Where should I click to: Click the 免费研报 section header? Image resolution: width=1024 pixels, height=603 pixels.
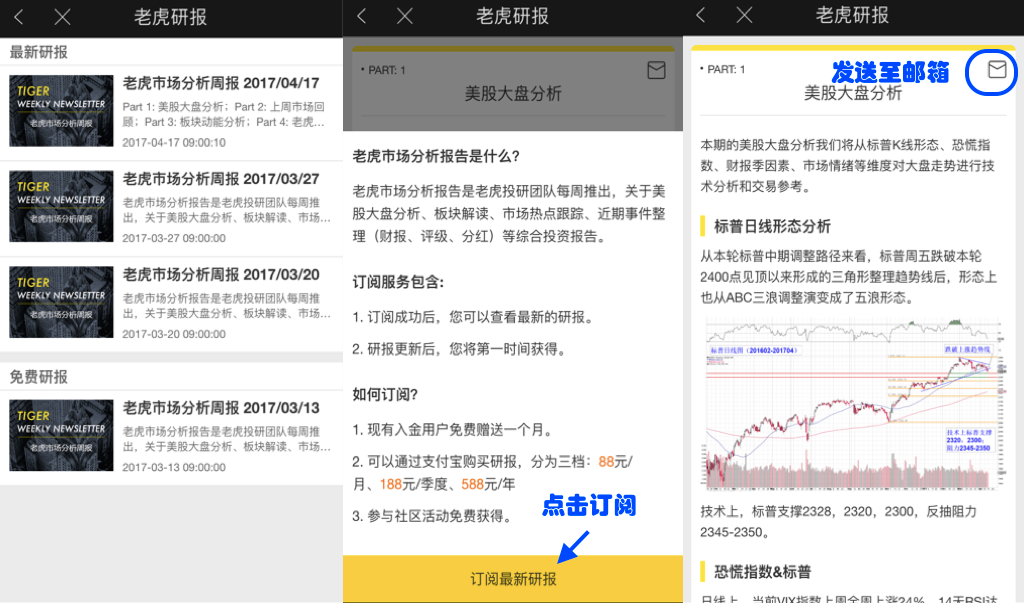coord(39,377)
